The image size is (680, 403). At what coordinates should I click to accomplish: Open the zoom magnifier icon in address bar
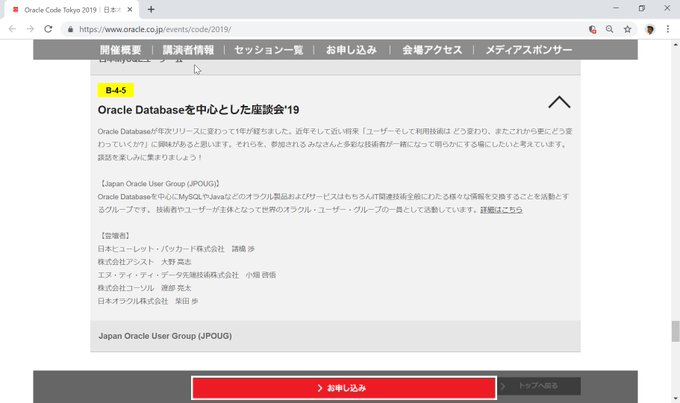pyautogui.click(x=609, y=29)
